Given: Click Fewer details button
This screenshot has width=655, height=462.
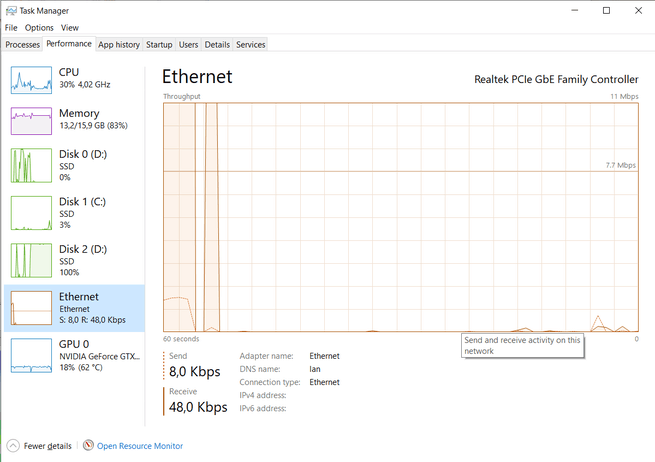Looking at the screenshot, I should [x=39, y=446].
